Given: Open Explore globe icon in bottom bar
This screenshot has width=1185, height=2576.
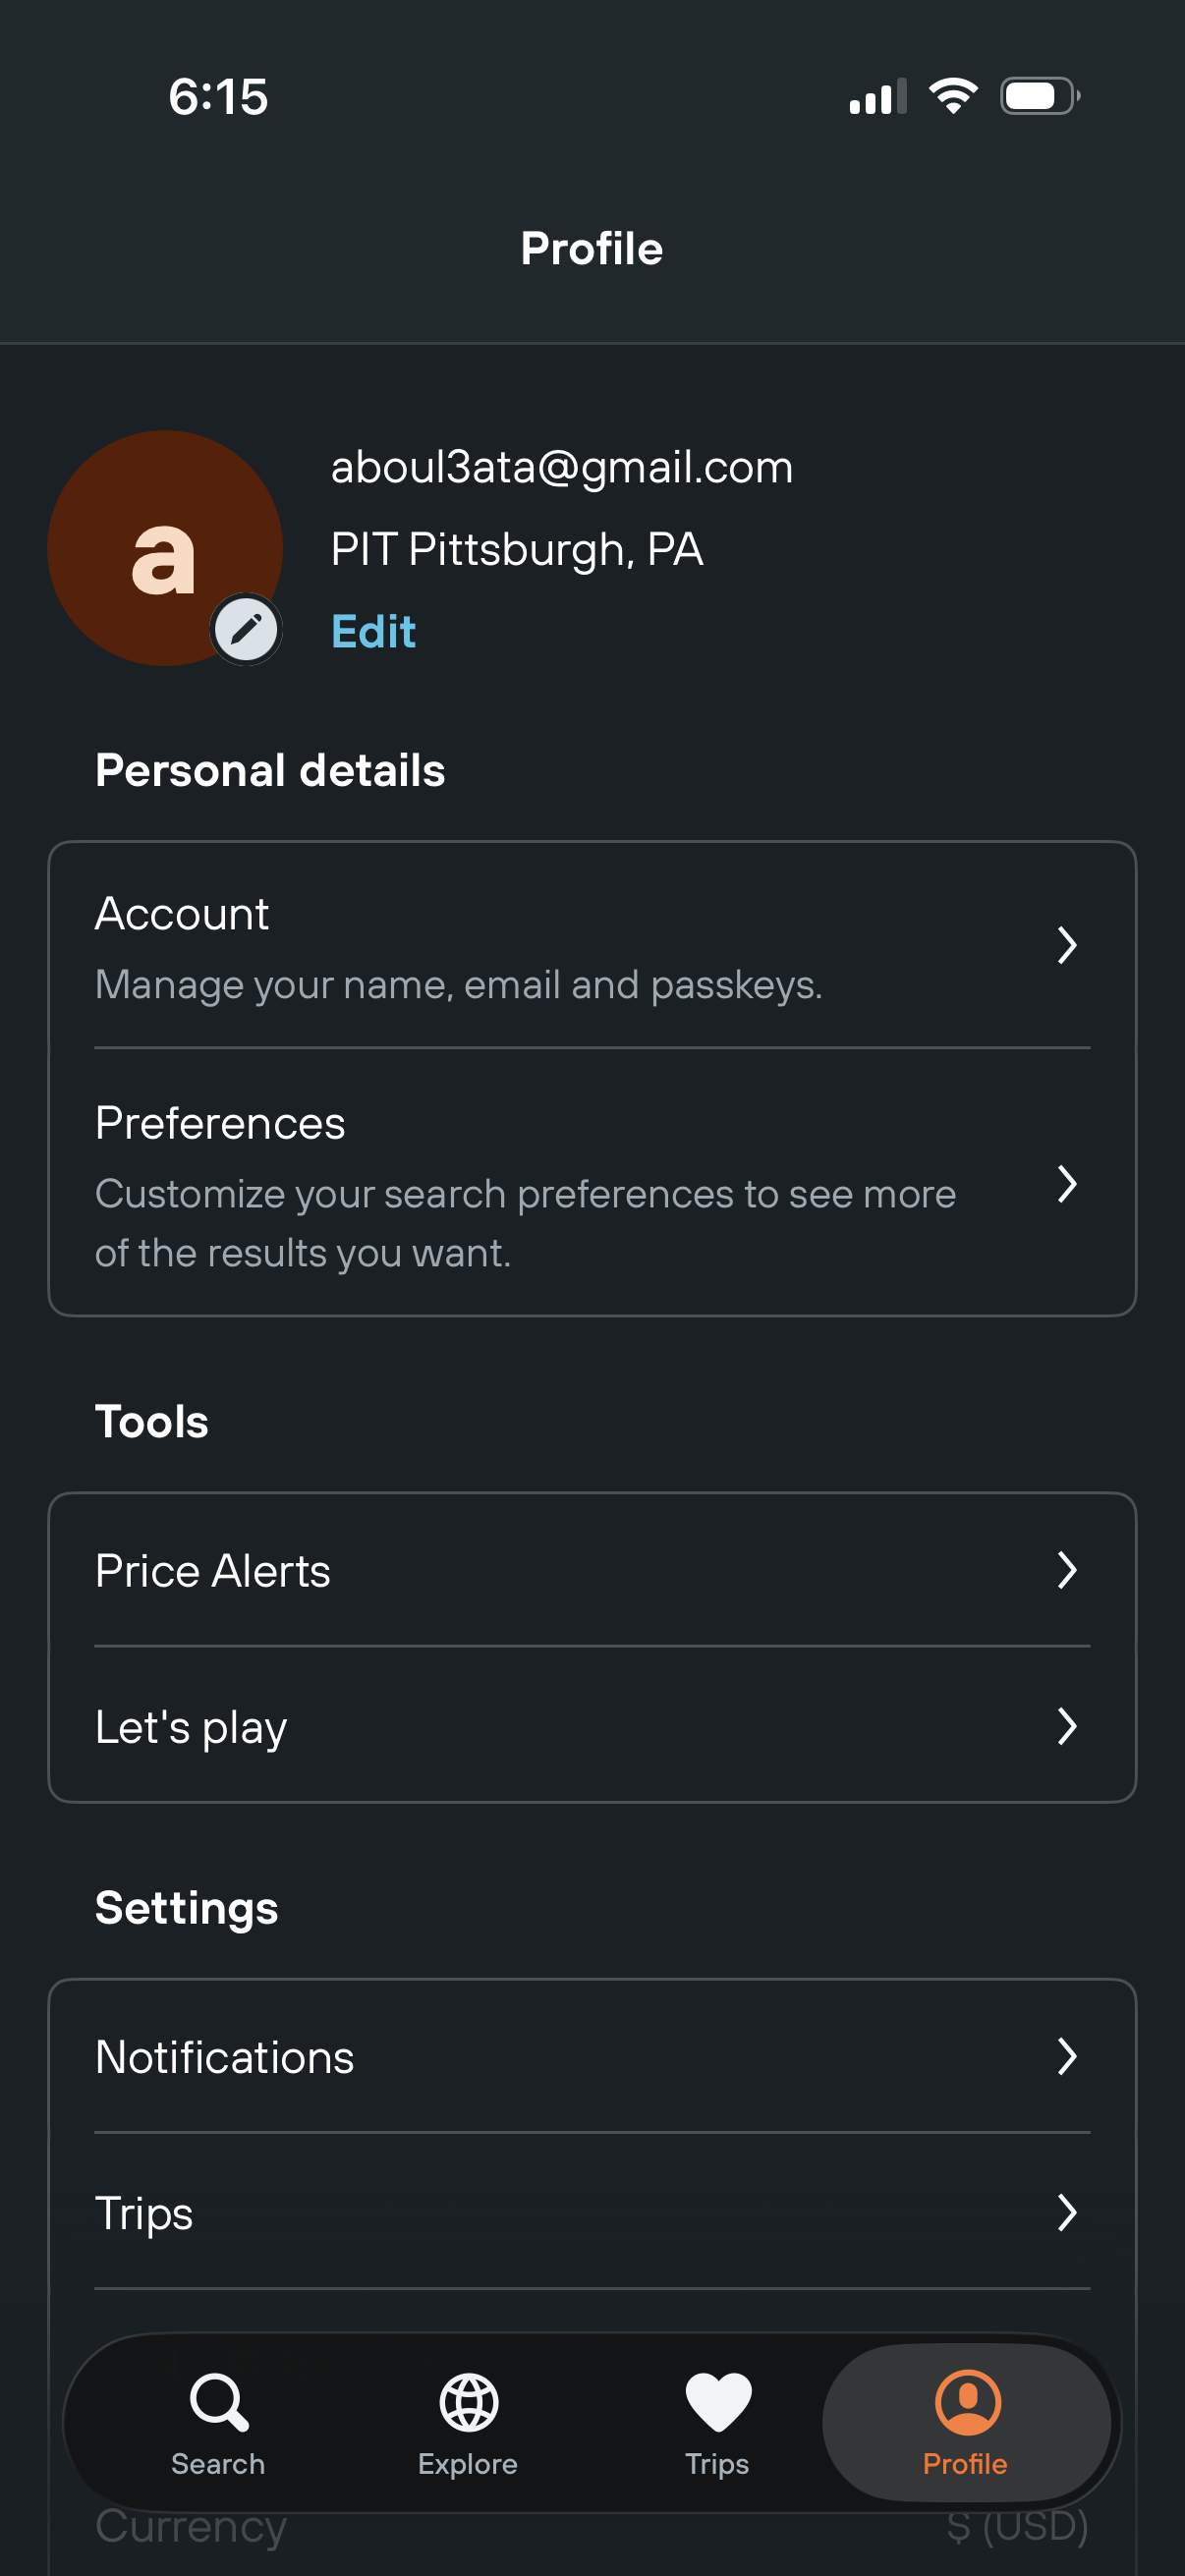Looking at the screenshot, I should 468,2402.
